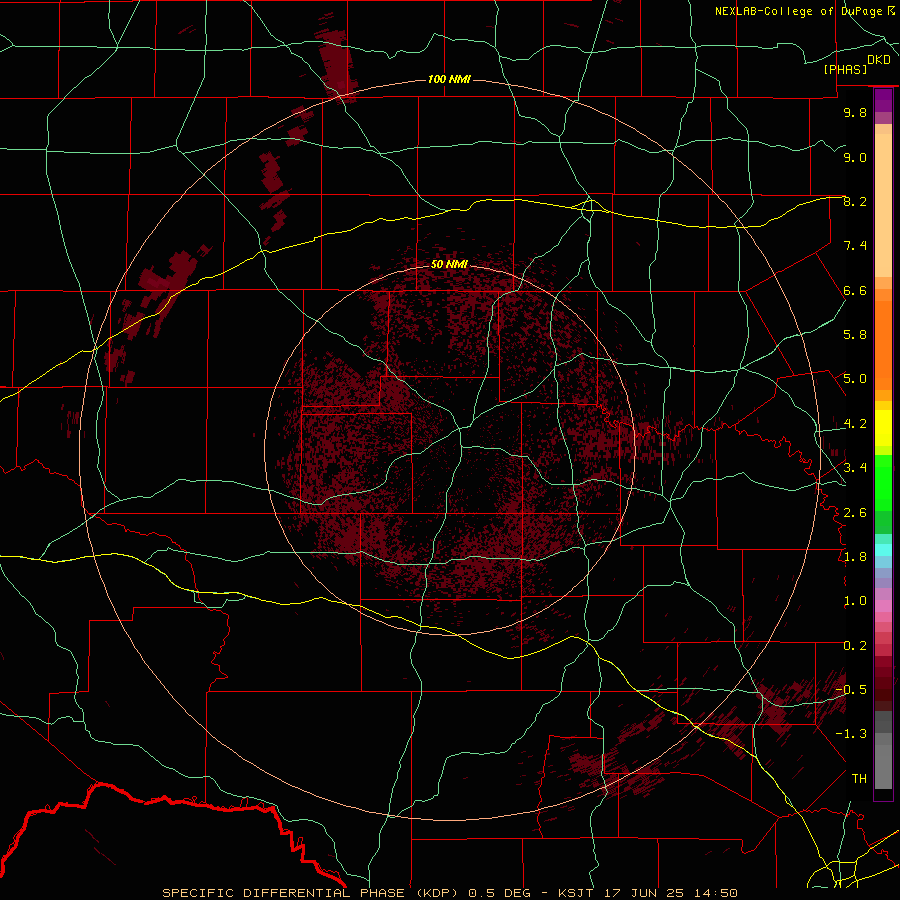Screen dimensions: 900x900
Task: Click the 7.4 legend value
Action: (855, 246)
